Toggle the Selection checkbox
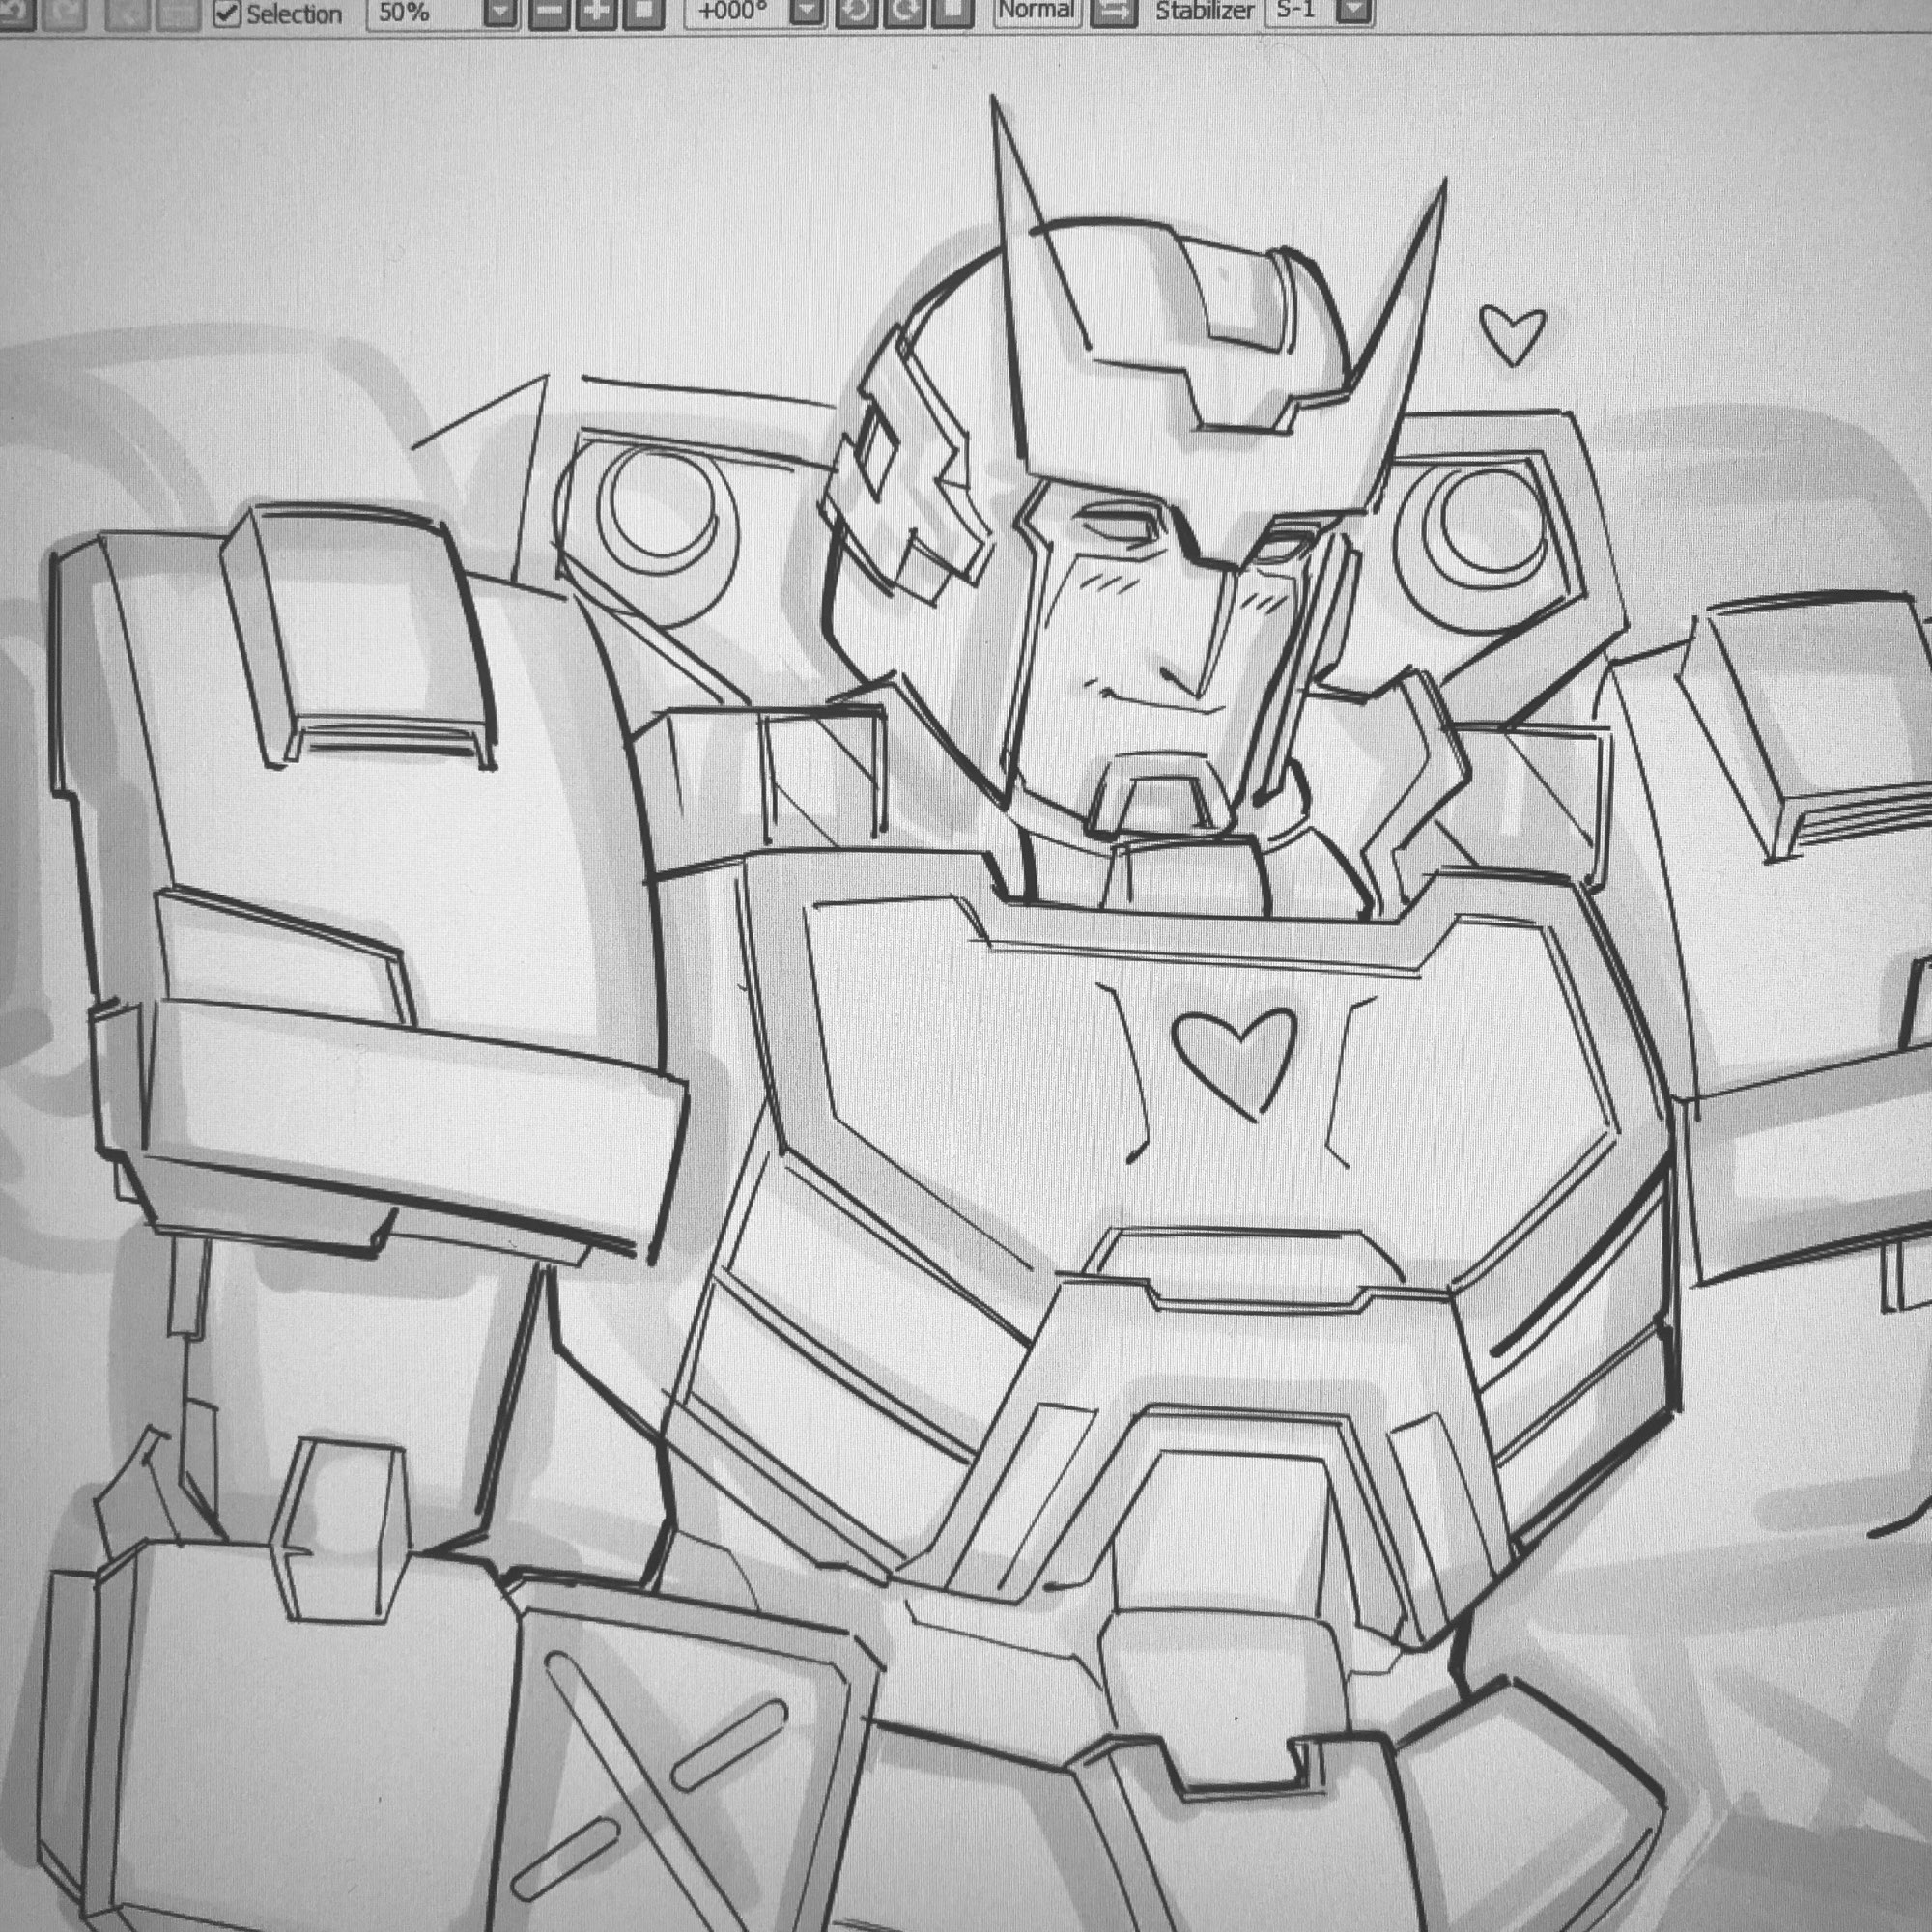 (227, 13)
